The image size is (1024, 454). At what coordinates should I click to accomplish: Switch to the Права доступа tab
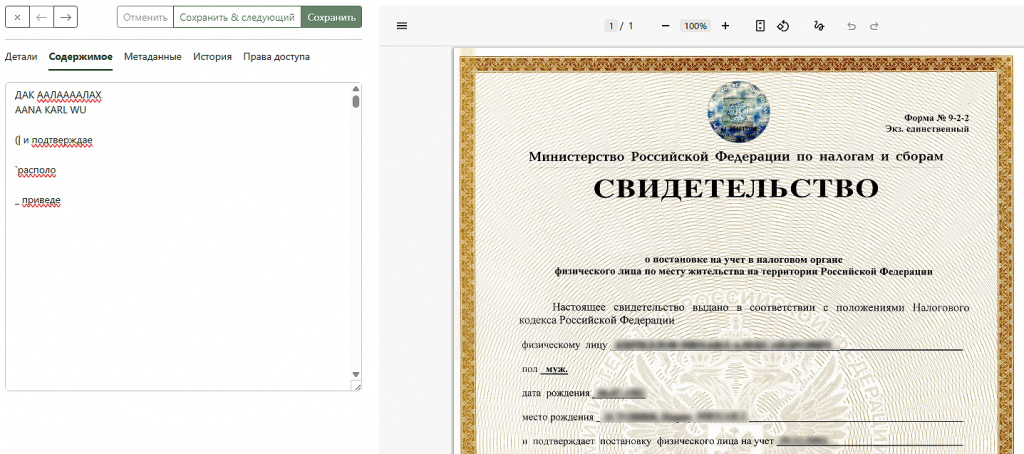(276, 57)
